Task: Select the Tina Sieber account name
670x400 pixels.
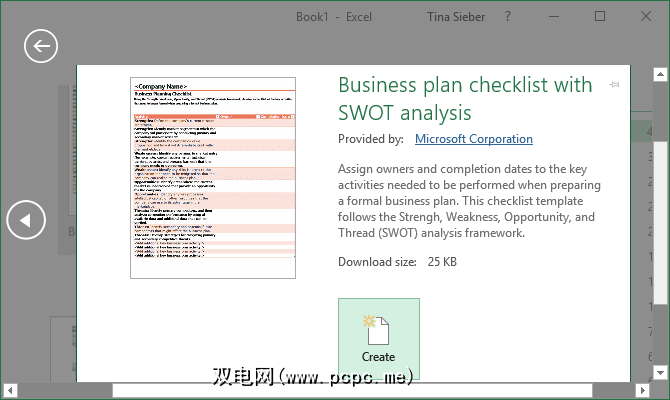Action: [456, 17]
